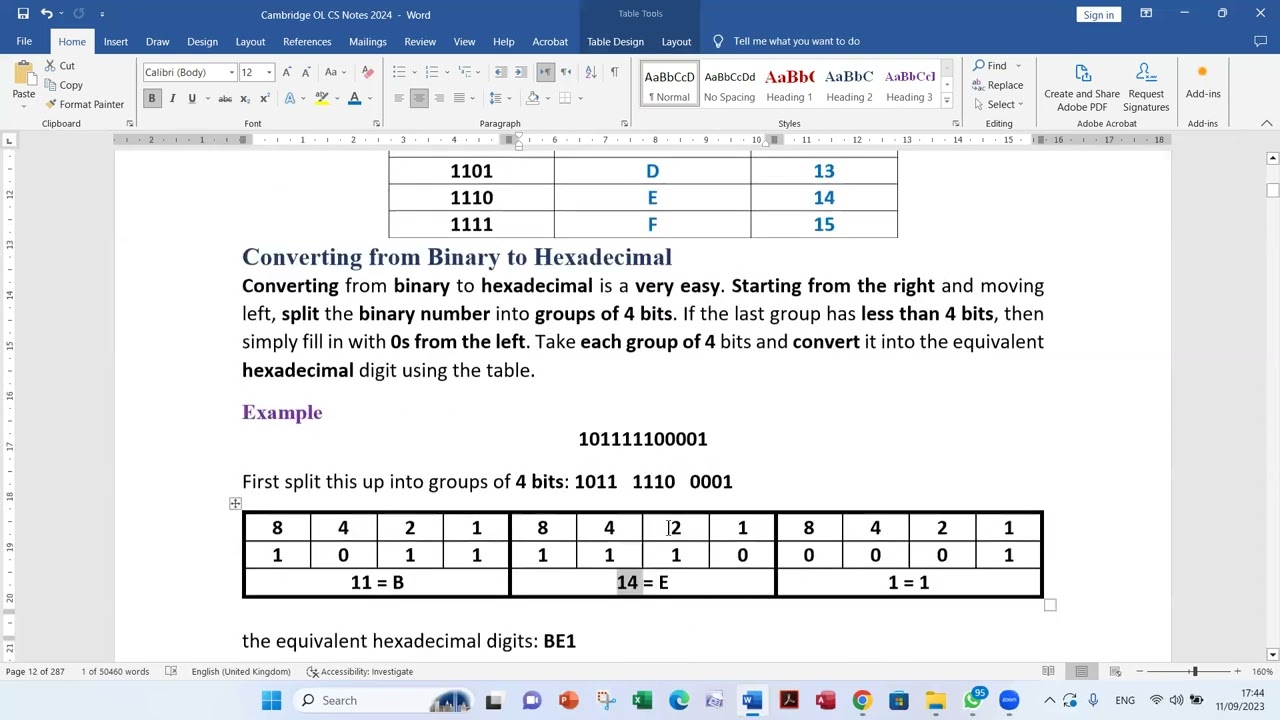Toggle right-to-left text direction
1280x720 pixels.
566,72
